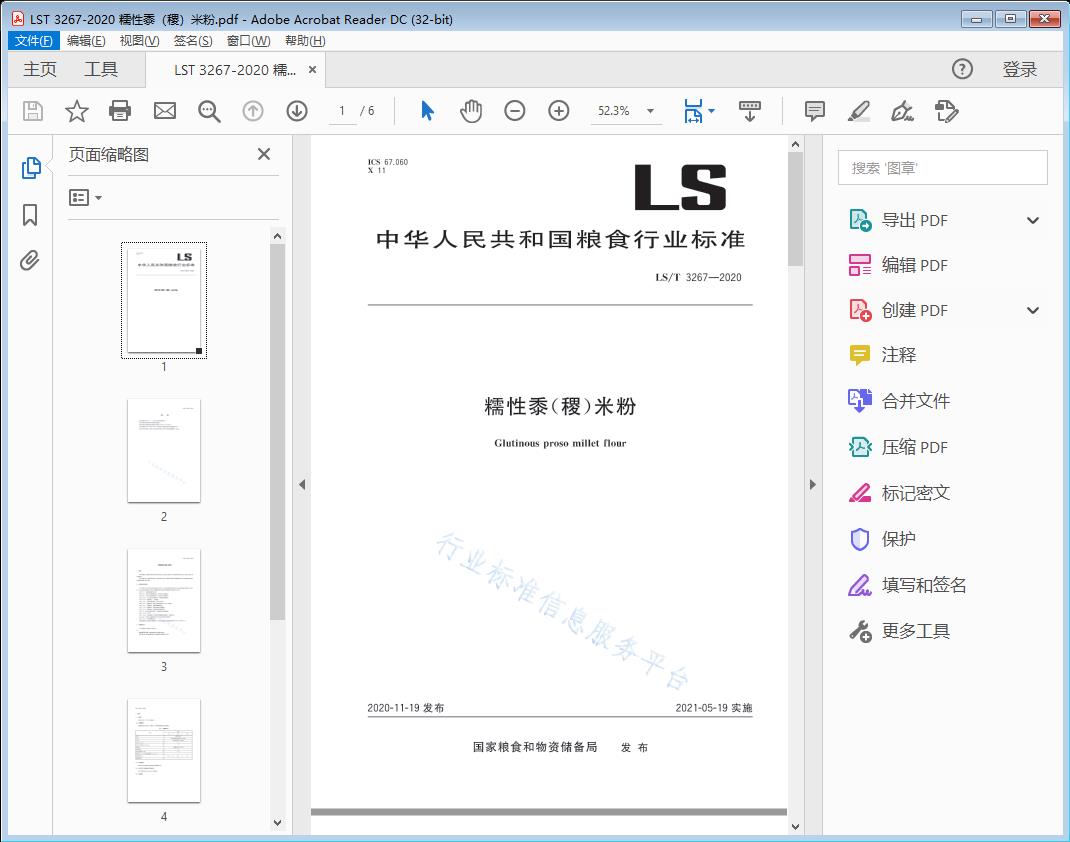The height and width of the screenshot is (842, 1070).
Task: Open search with the magnifier icon
Action: click(x=209, y=111)
